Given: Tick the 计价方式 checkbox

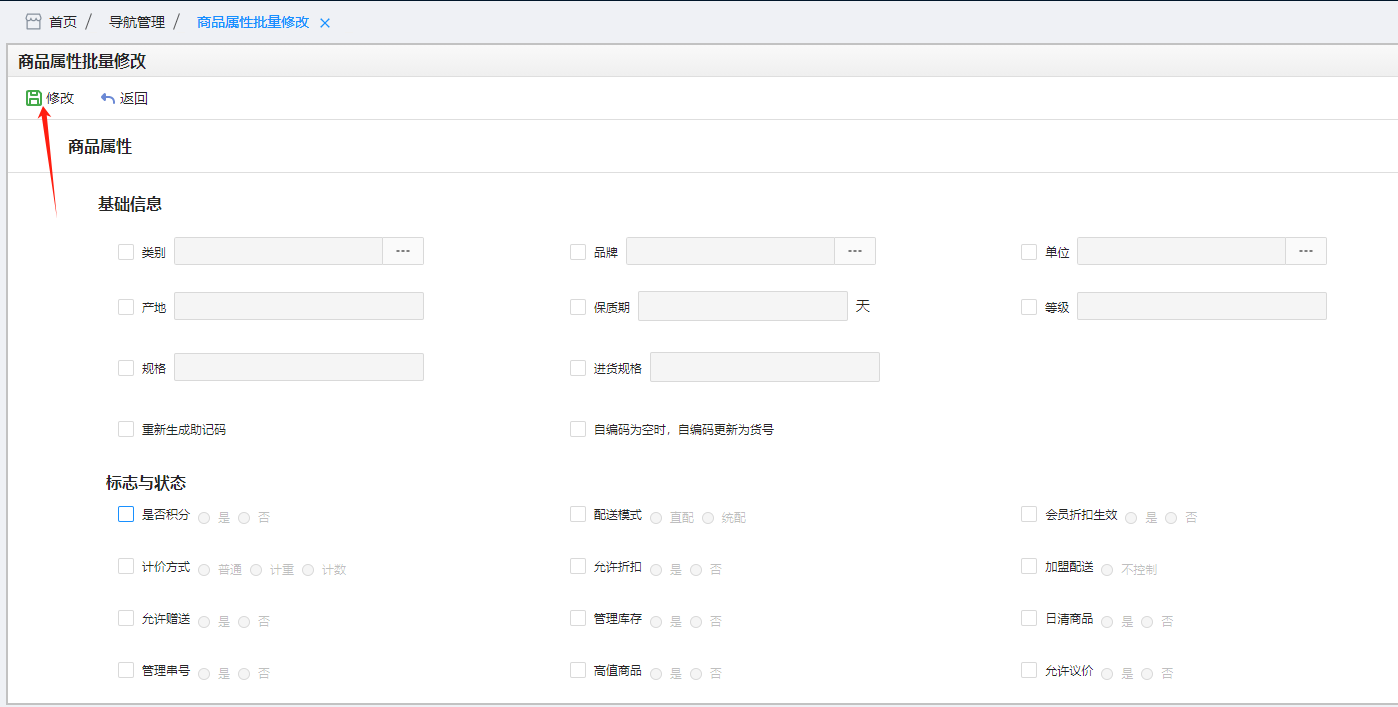Looking at the screenshot, I should click(126, 566).
